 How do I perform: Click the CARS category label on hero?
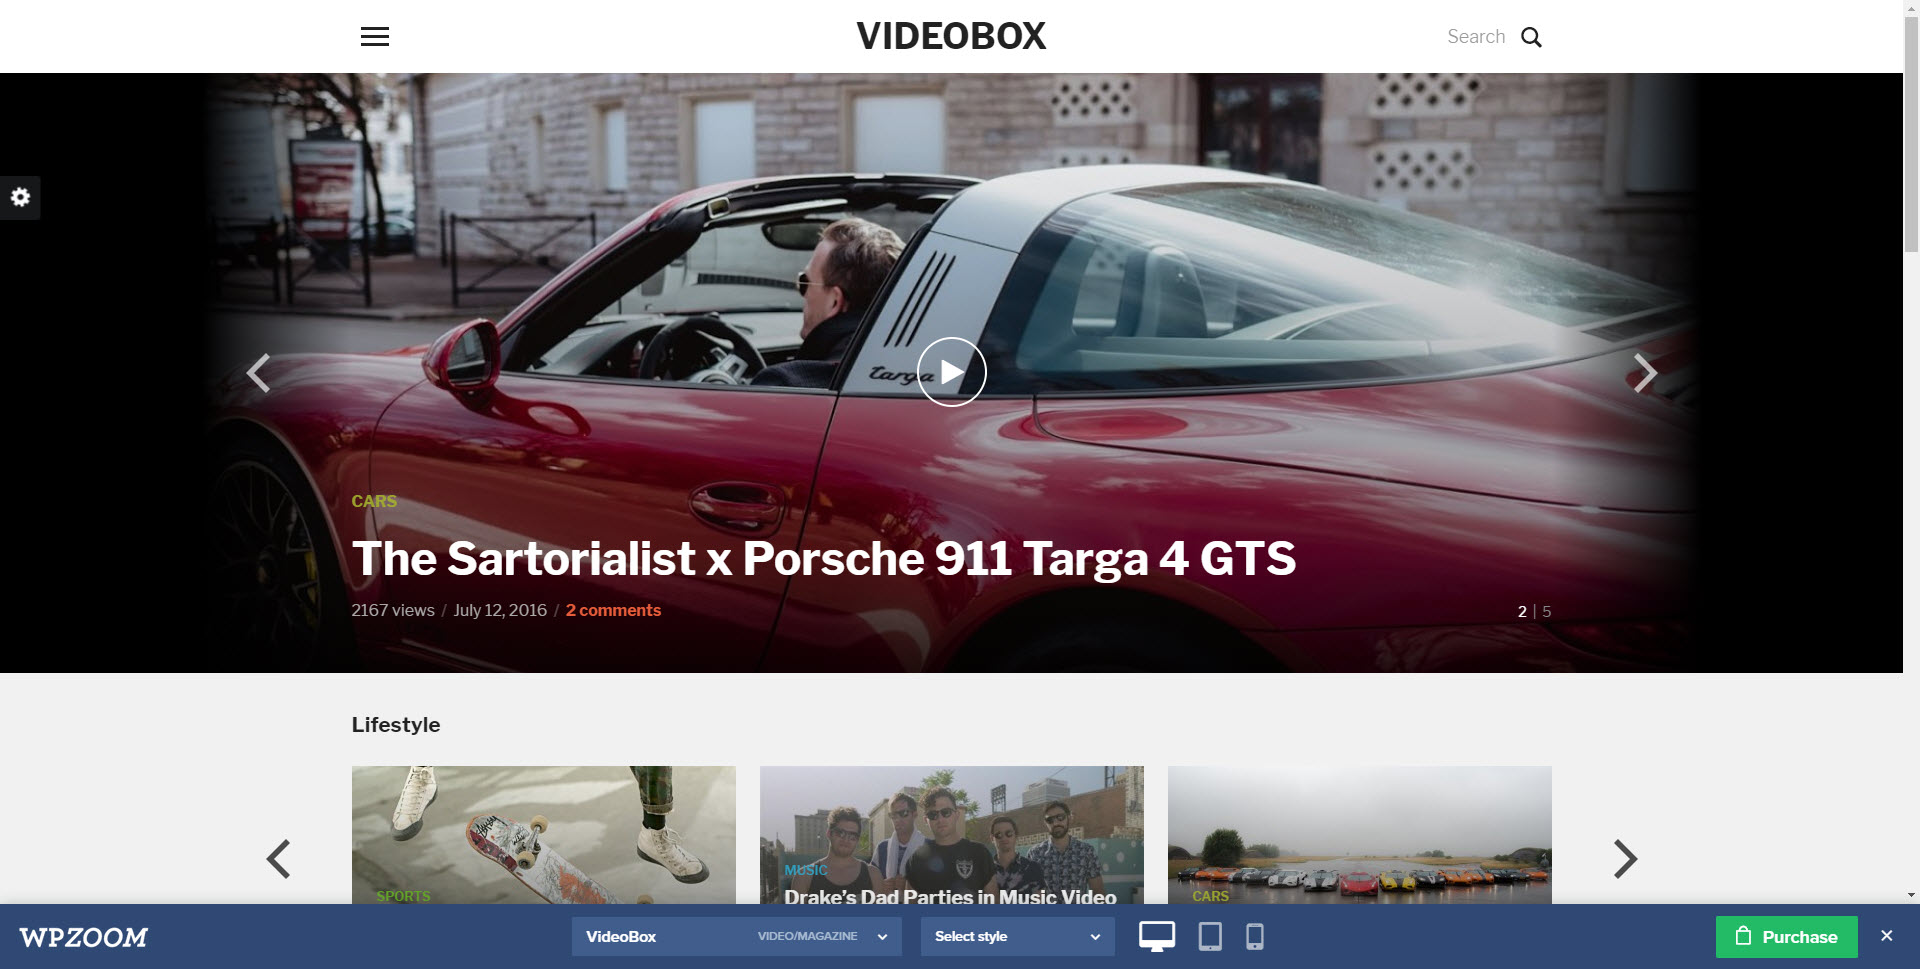[374, 501]
